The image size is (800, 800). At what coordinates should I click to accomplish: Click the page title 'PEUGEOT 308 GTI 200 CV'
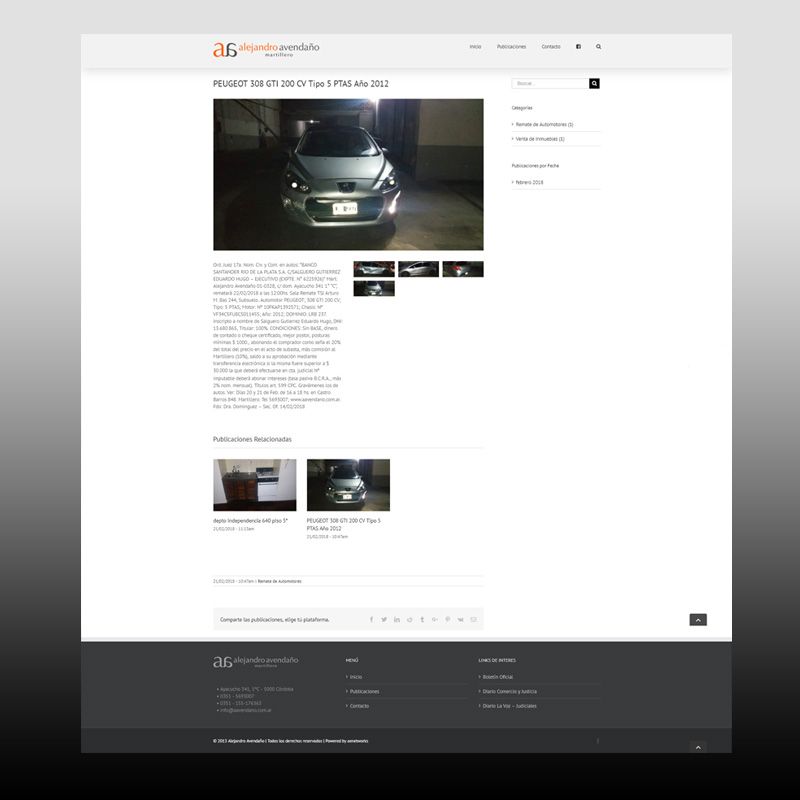click(x=301, y=84)
